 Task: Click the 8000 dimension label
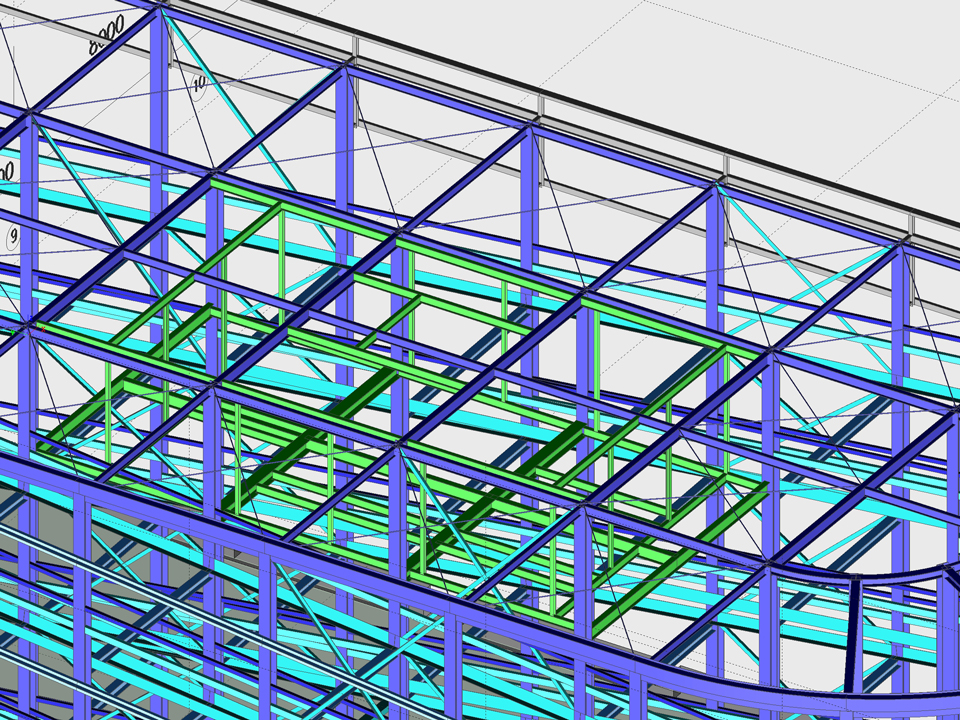coord(105,36)
